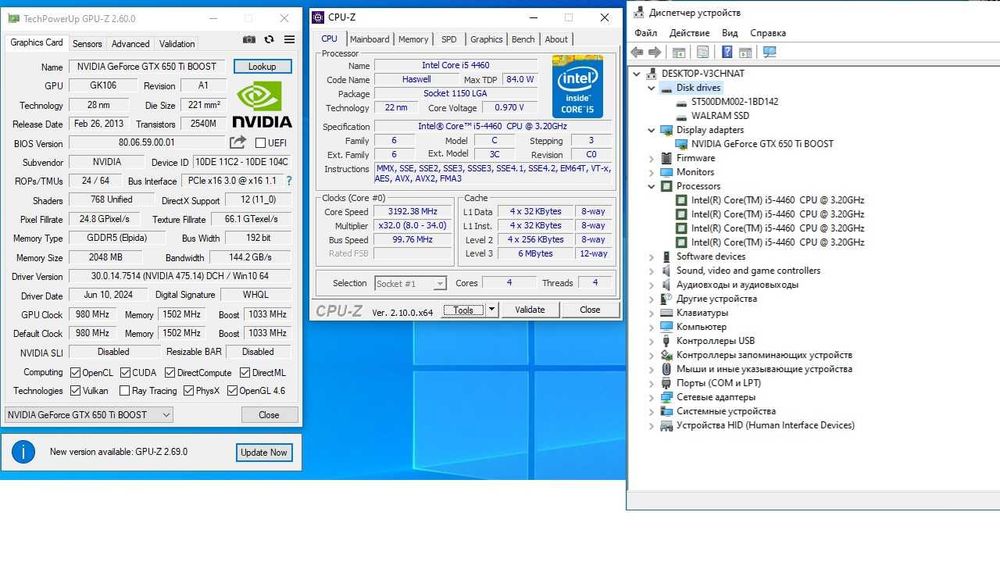This screenshot has width=1000, height=563.
Task: Collapse the Processors node
Action: pyautogui.click(x=651, y=186)
